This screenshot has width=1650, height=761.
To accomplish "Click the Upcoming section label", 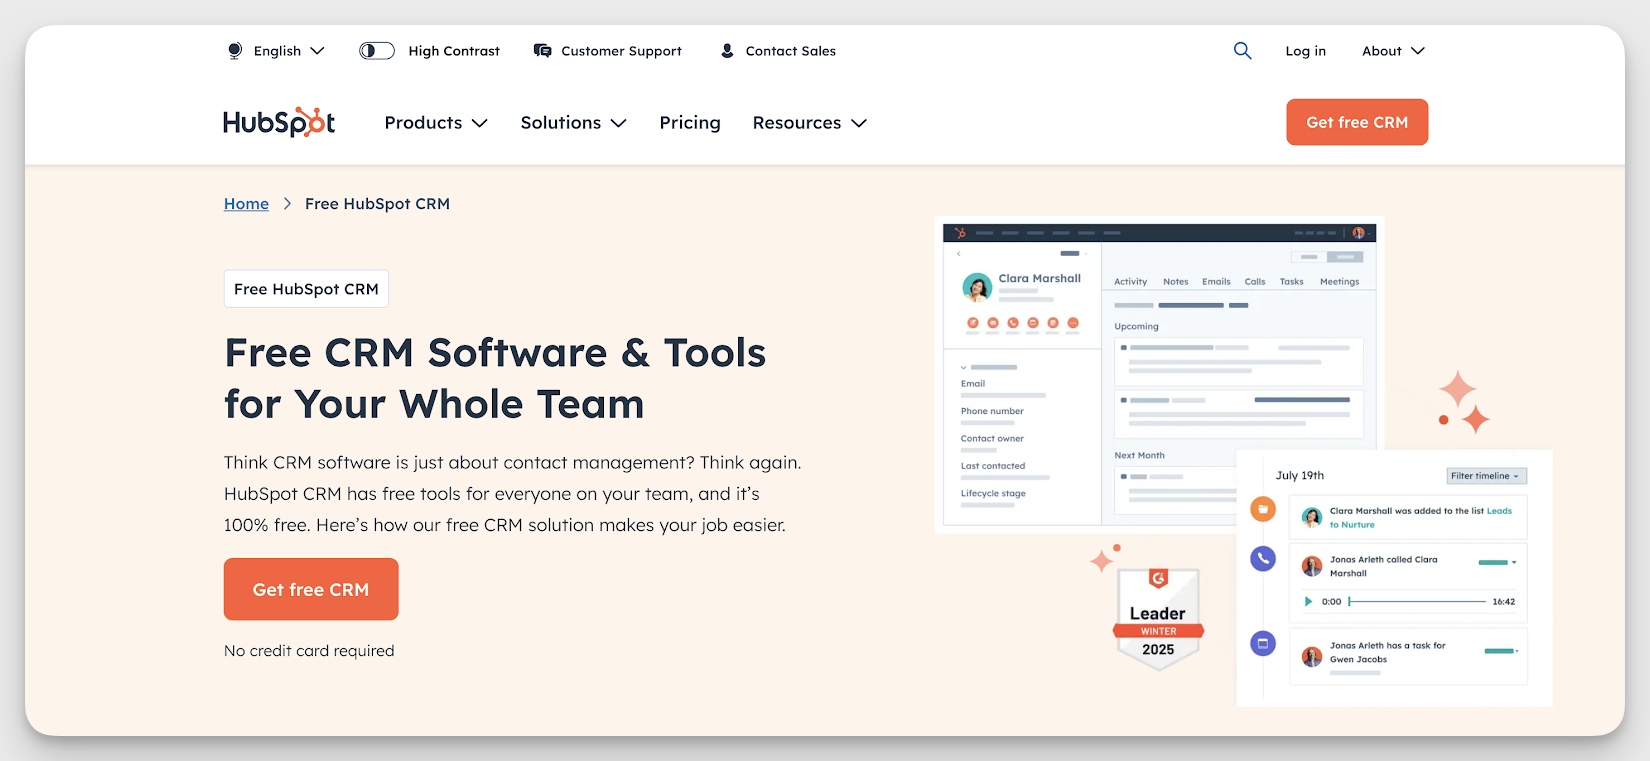I will point(1136,327).
